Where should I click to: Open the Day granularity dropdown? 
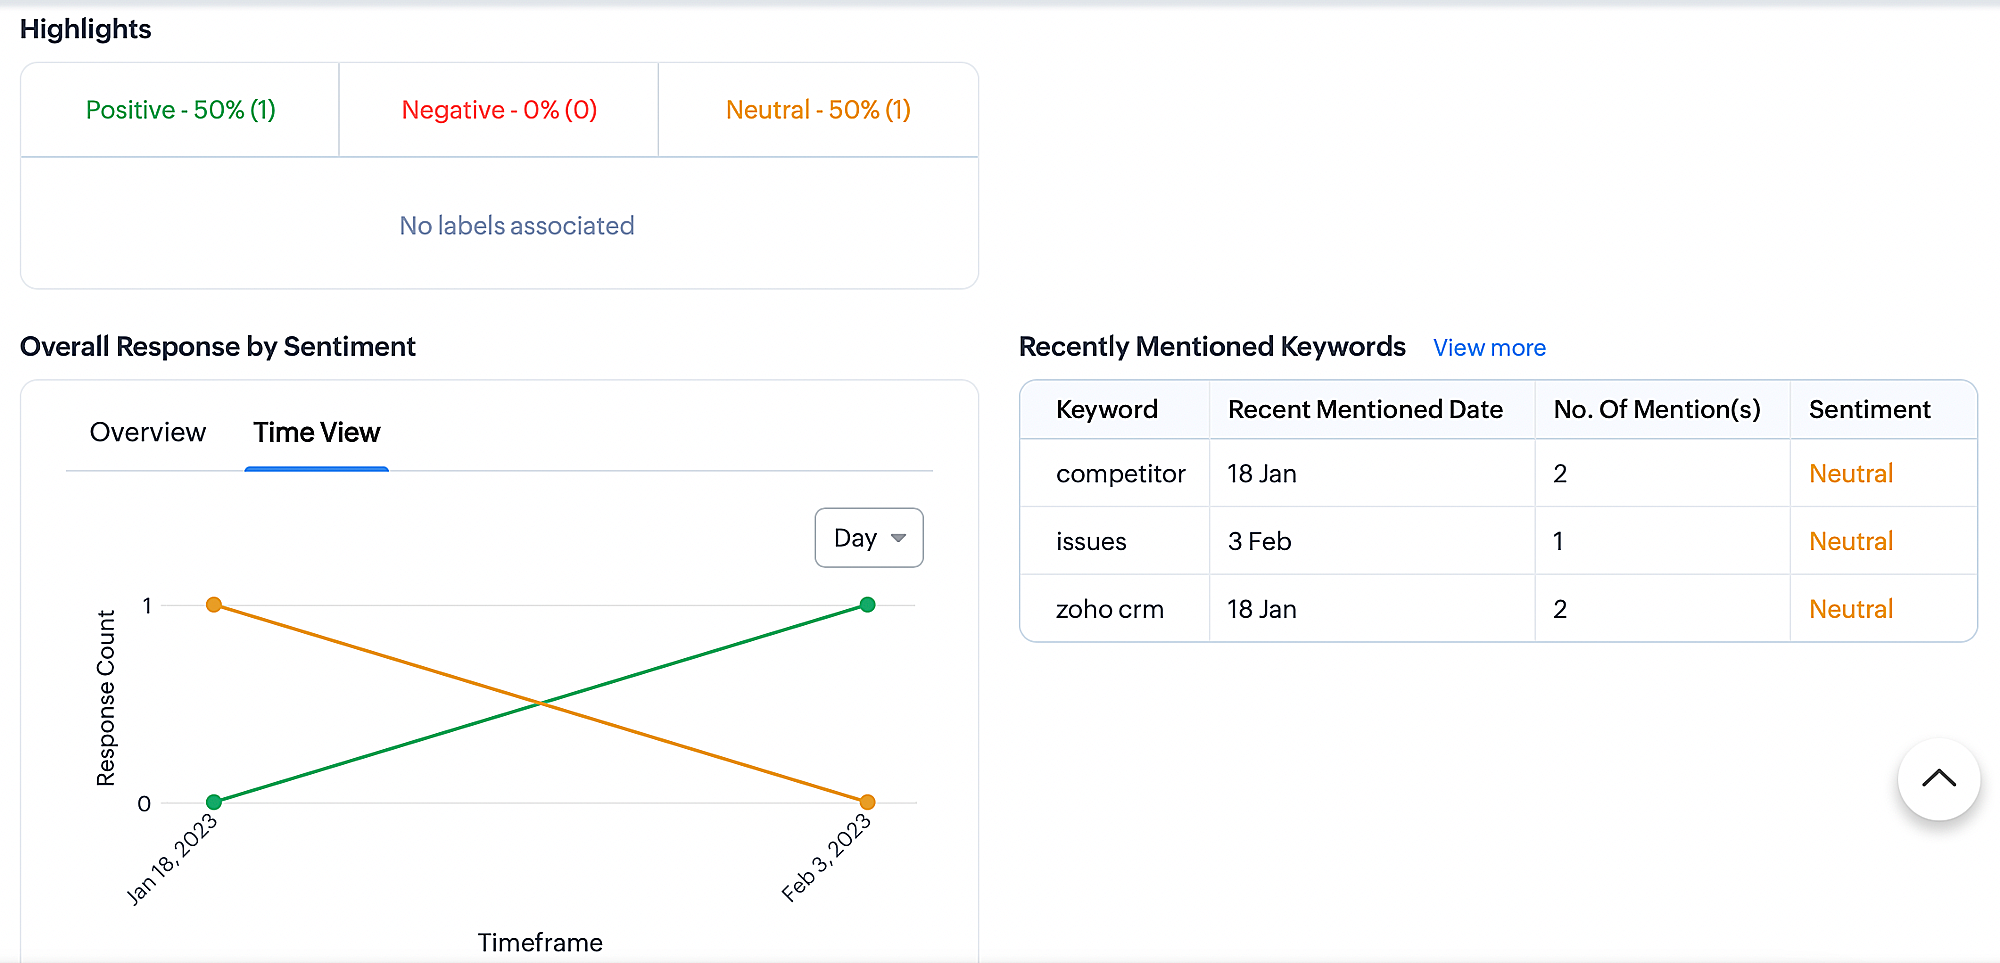pos(868,538)
